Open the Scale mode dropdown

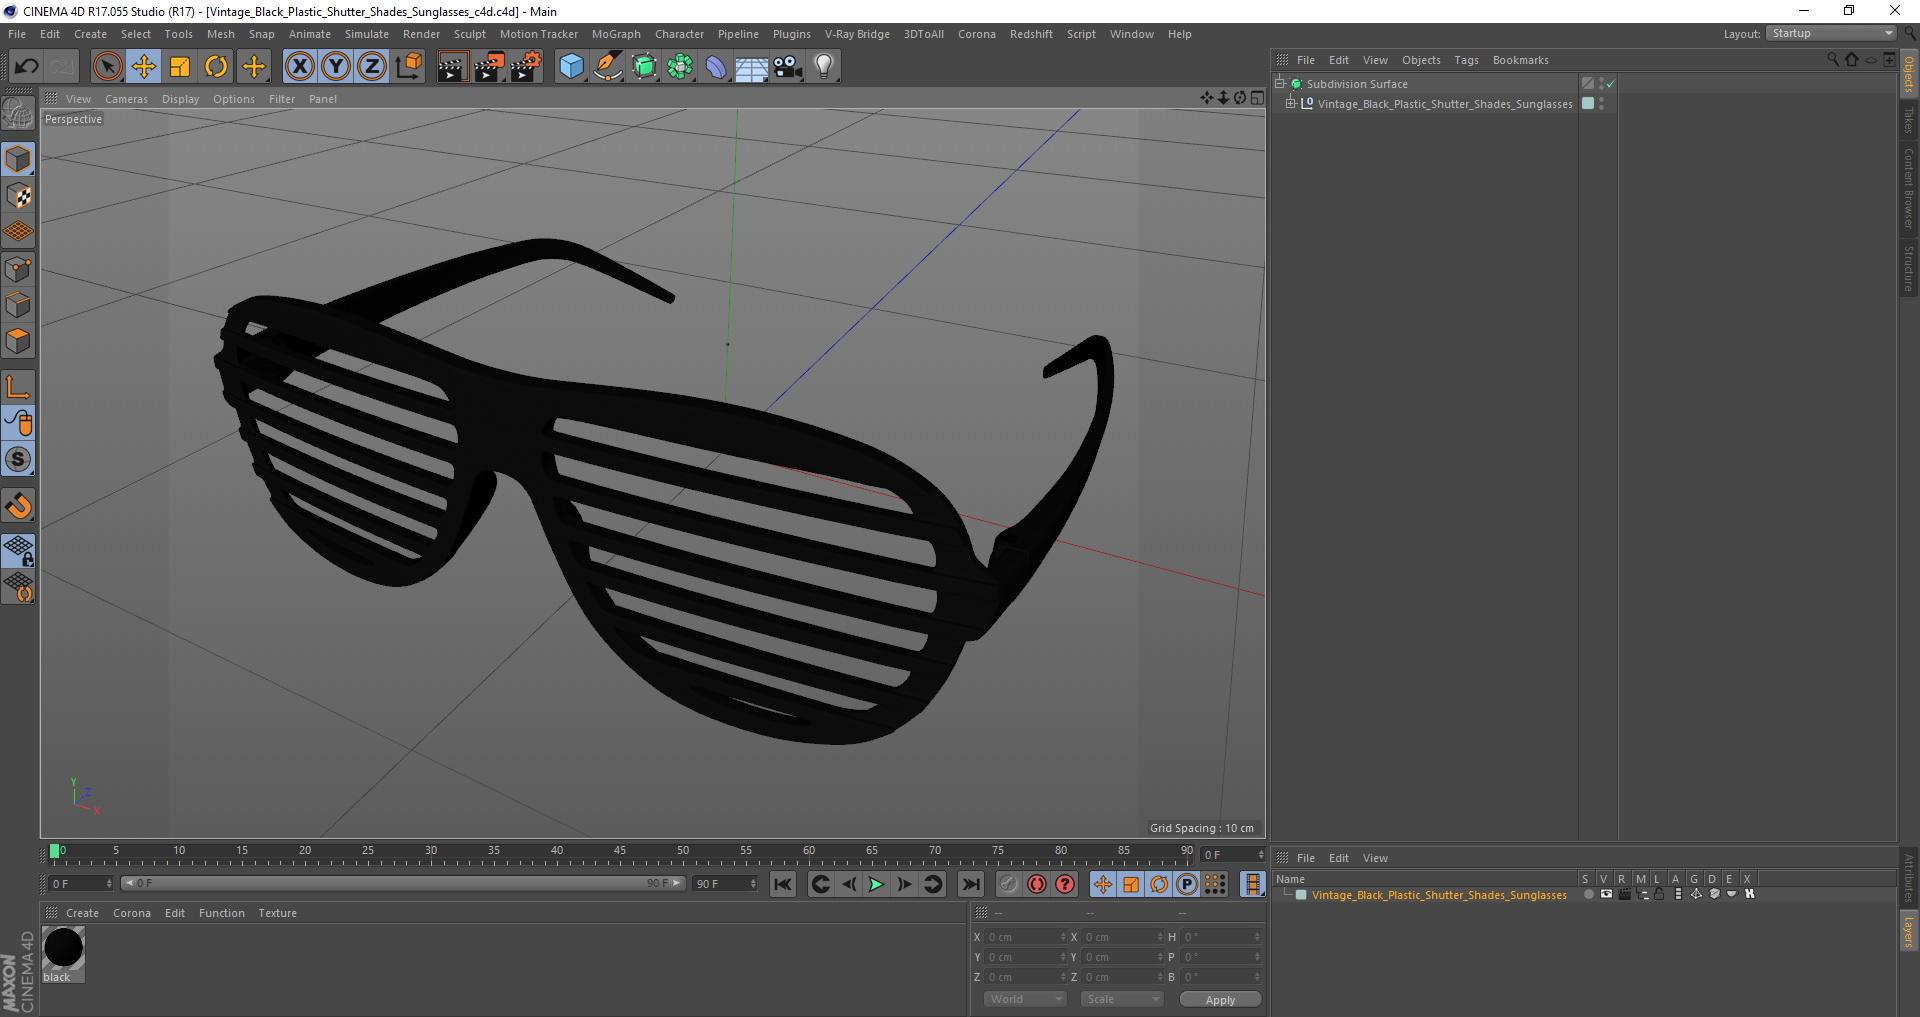[1122, 999]
